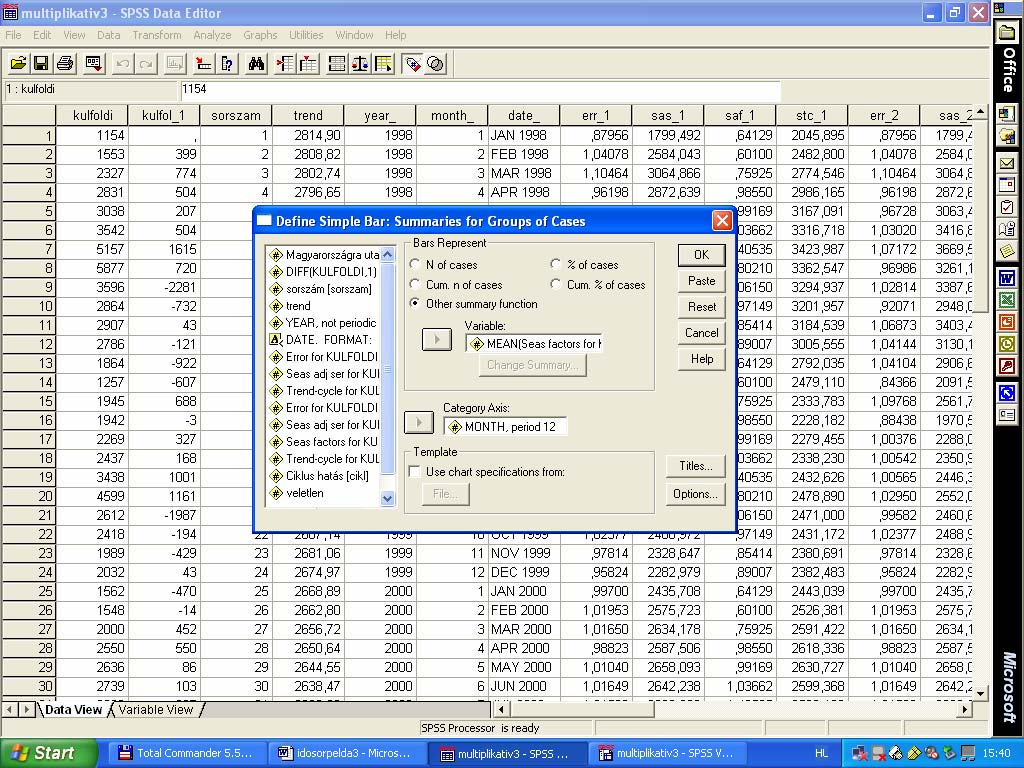
Task: Click the New Task clipboard icon in Office bar
Action: [1007, 207]
